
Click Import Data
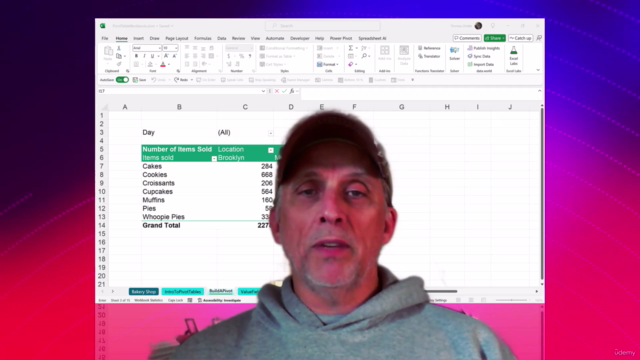click(481, 64)
